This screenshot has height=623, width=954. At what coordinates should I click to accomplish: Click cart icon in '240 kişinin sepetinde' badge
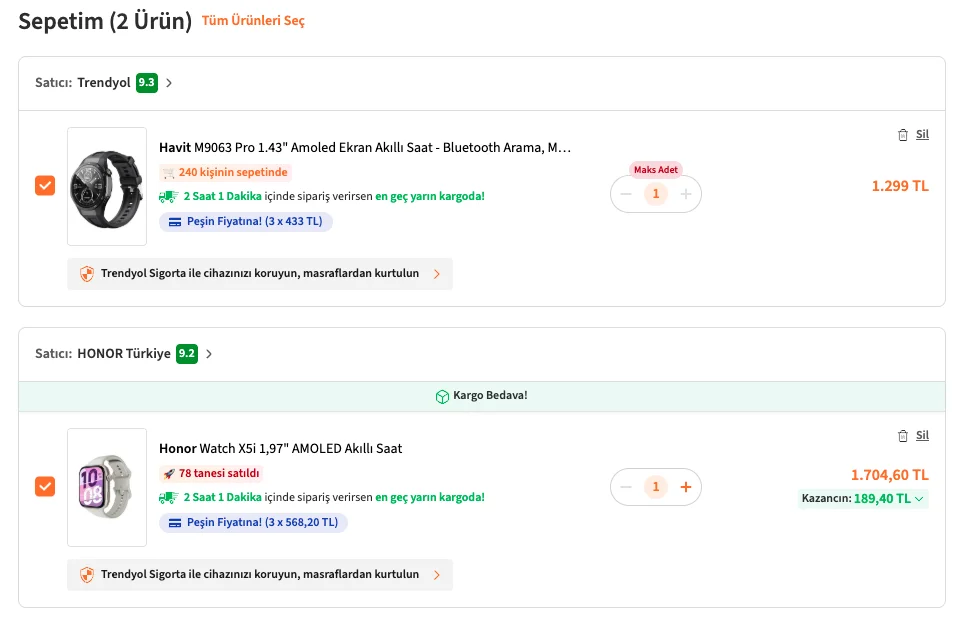[x=169, y=173]
